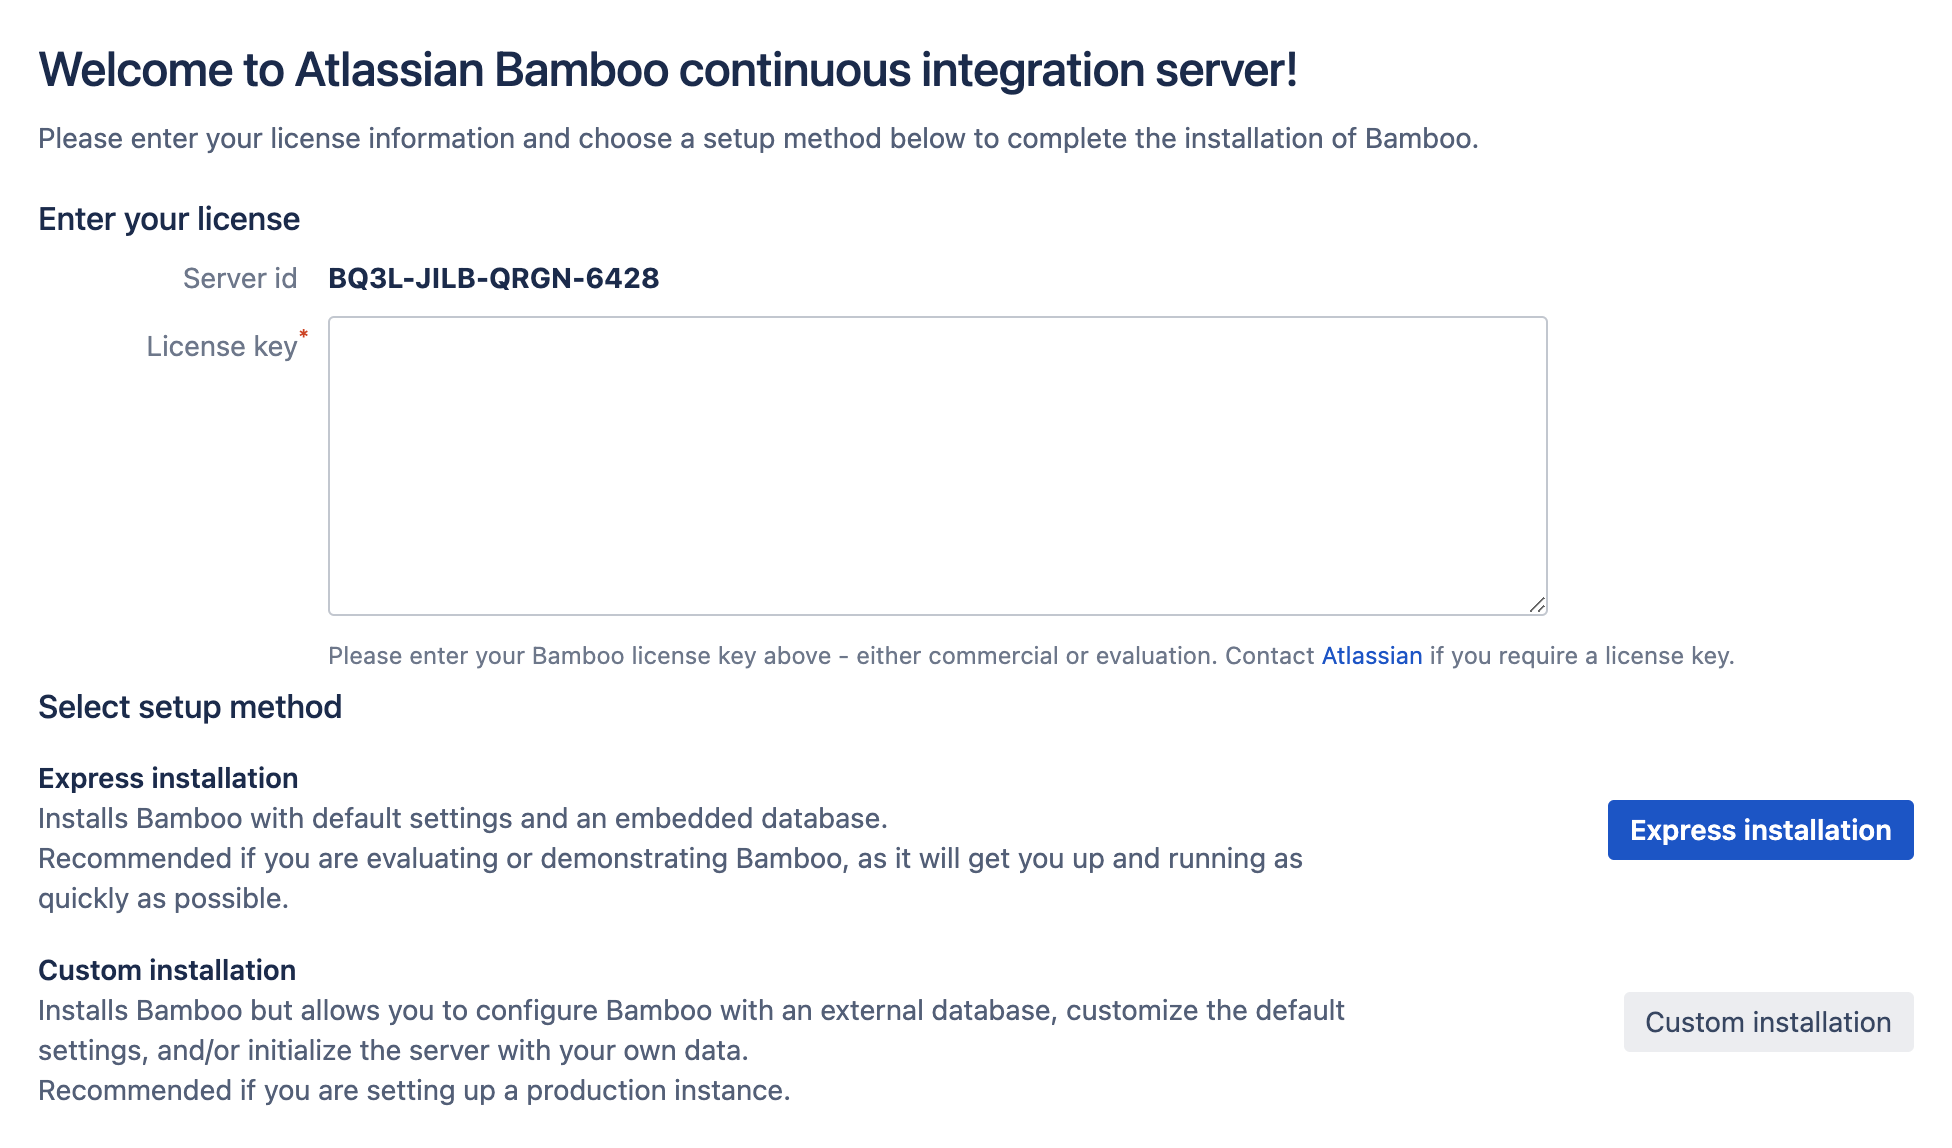Click the red required asterisk by License key

click(x=303, y=334)
